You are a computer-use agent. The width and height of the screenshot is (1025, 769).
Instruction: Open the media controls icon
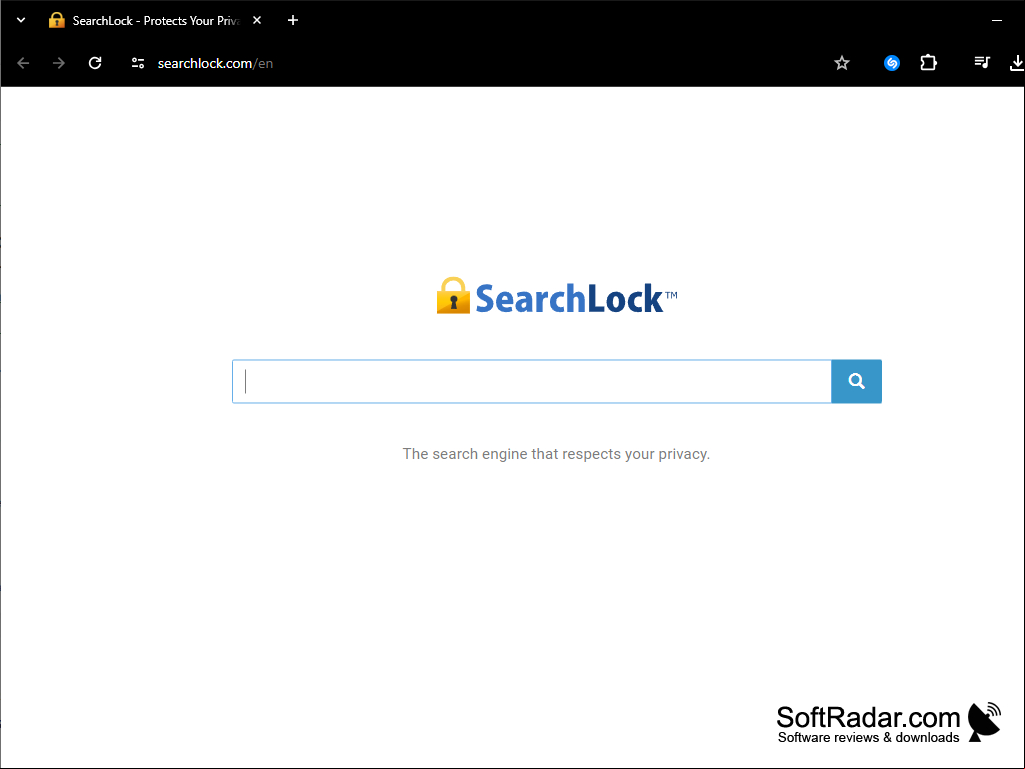982,63
